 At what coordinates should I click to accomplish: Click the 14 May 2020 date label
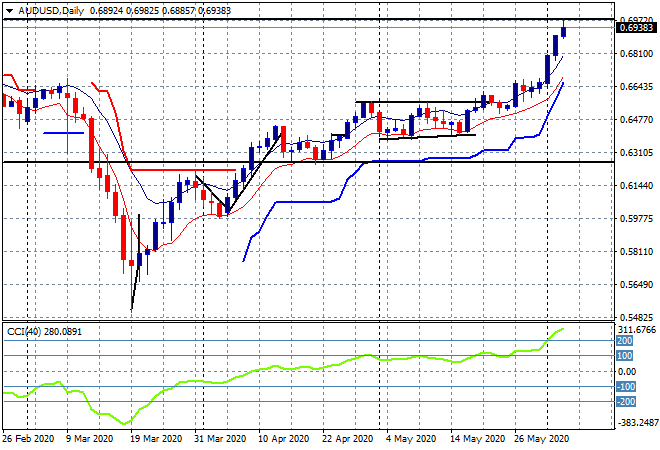pyautogui.click(x=477, y=439)
